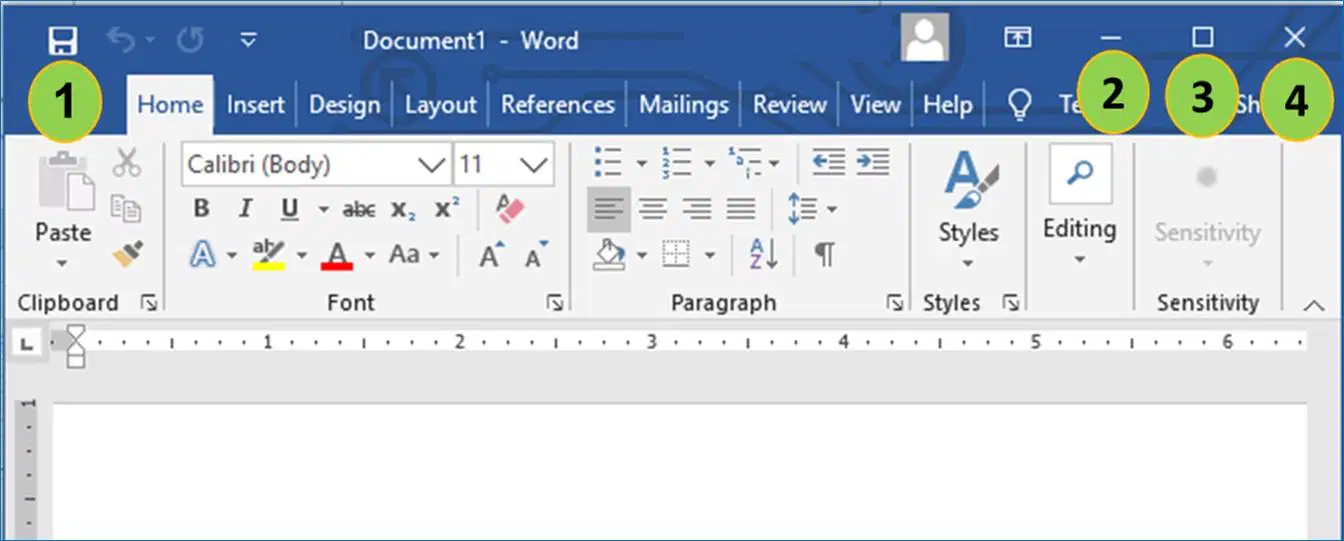1344x541 pixels.
Task: Open the Styles gallery button
Action: click(968, 210)
